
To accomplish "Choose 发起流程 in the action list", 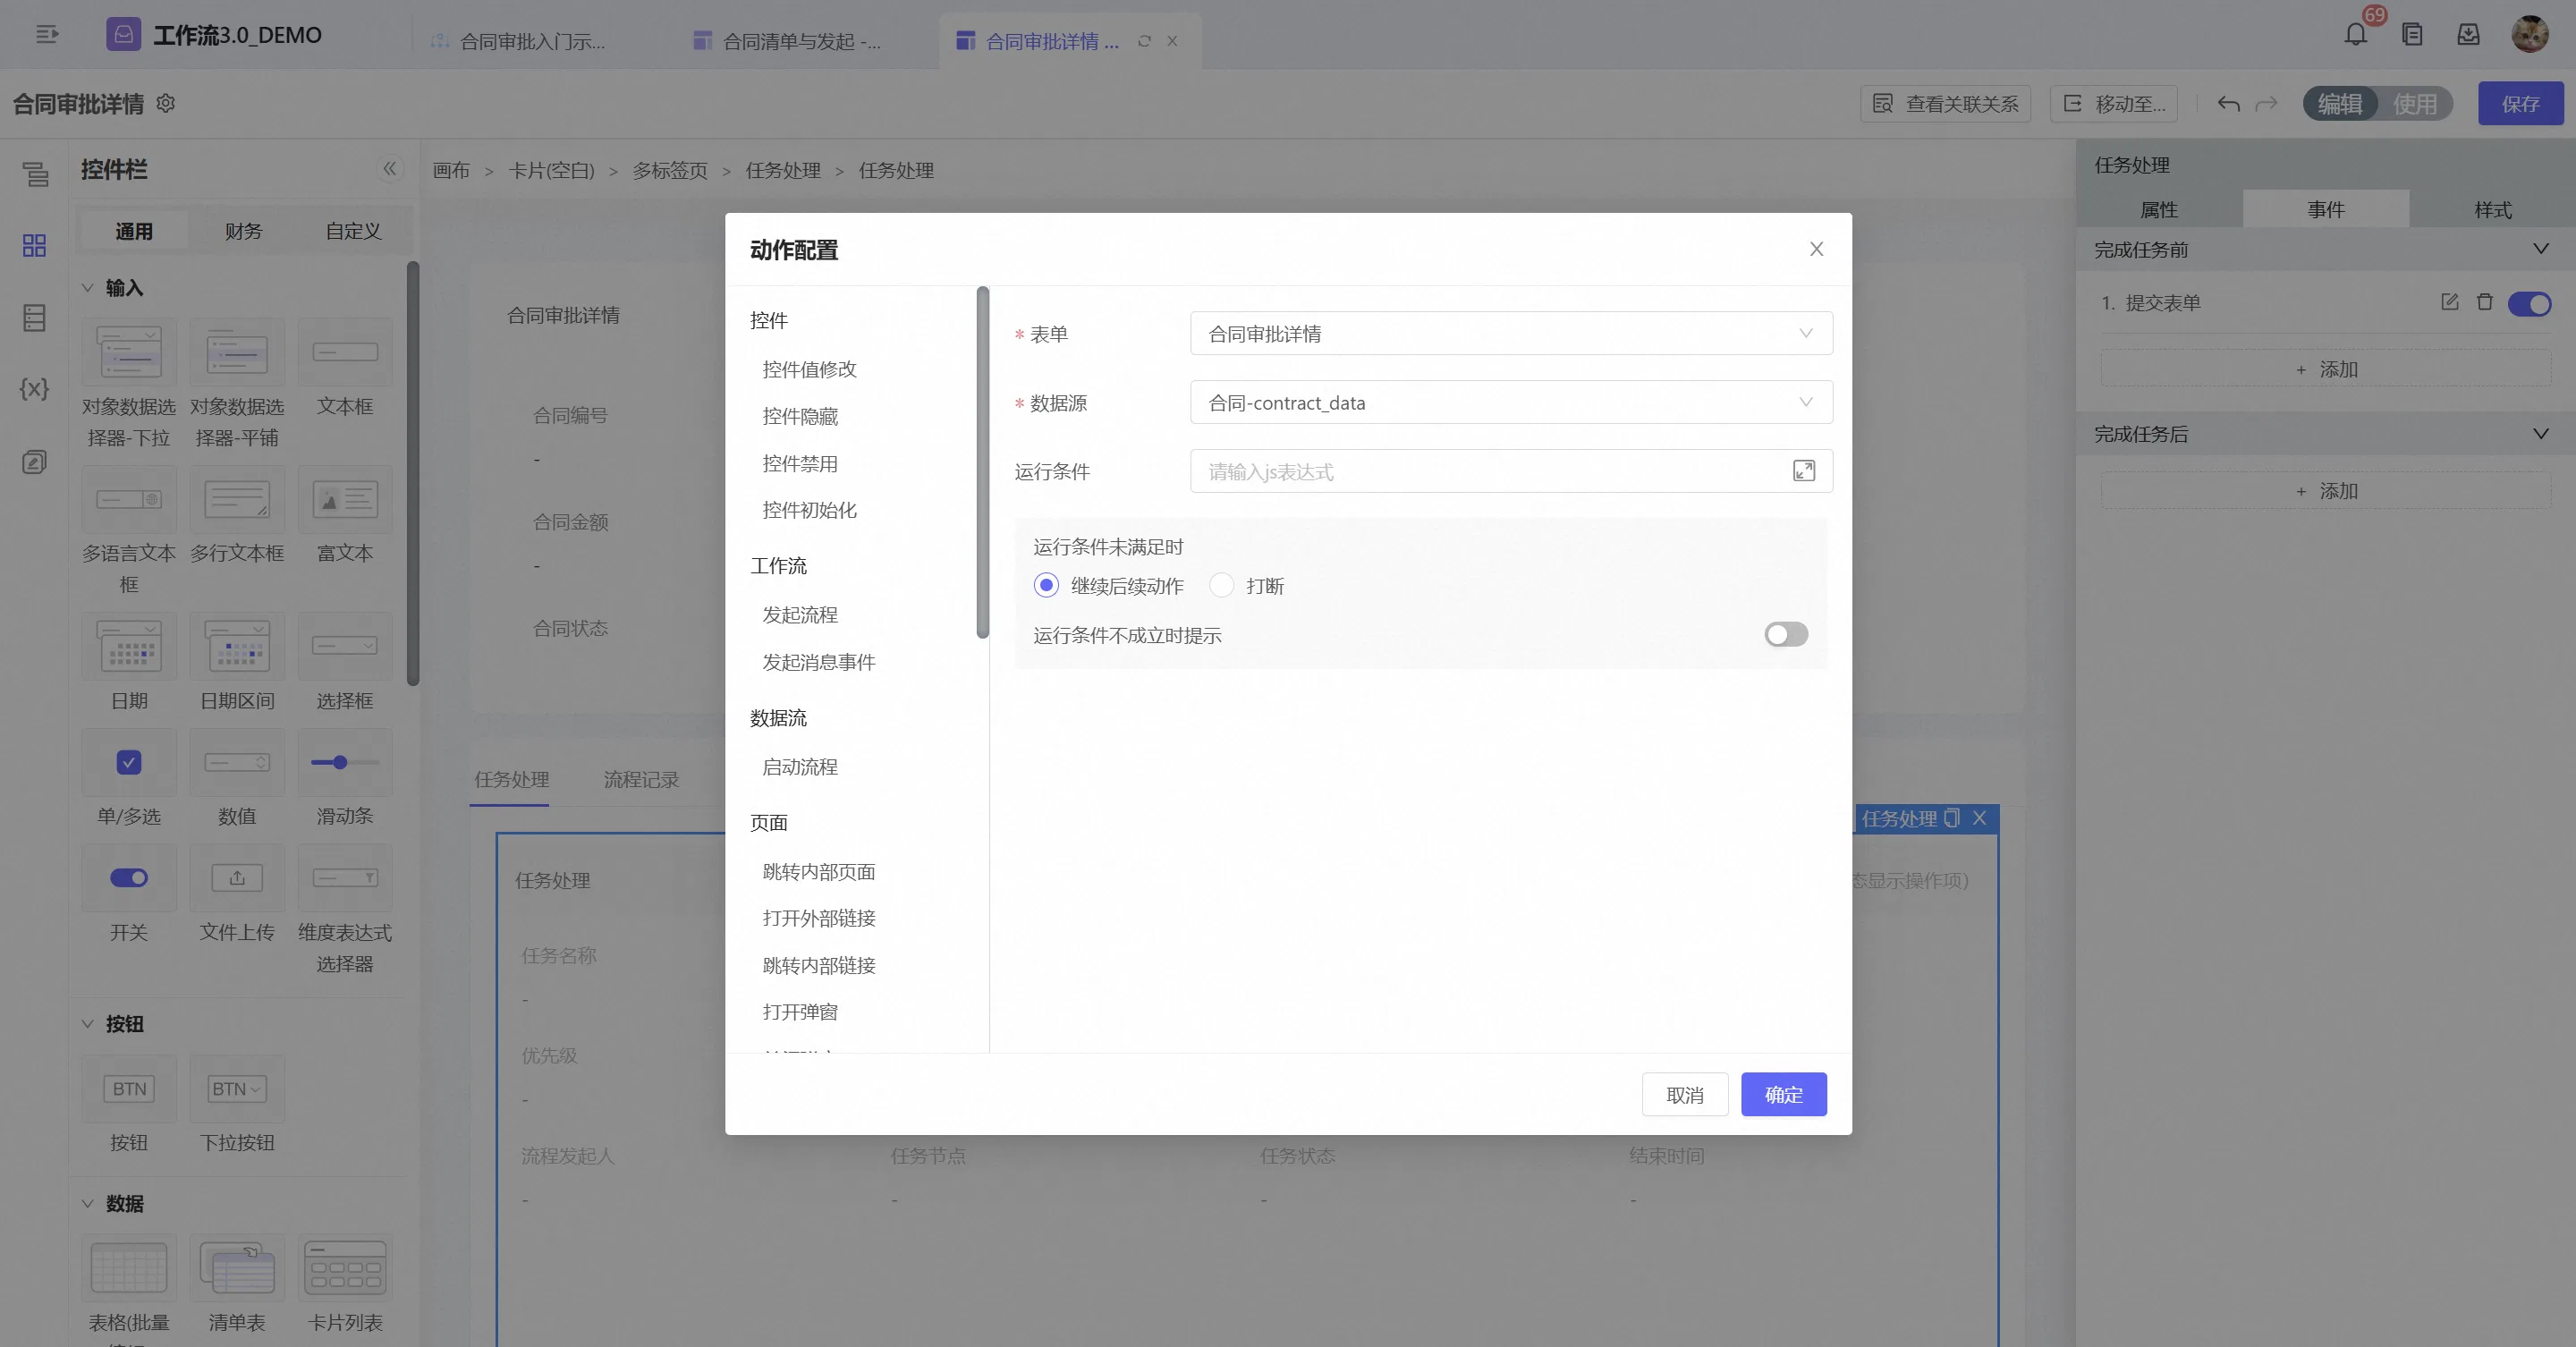I will (800, 614).
